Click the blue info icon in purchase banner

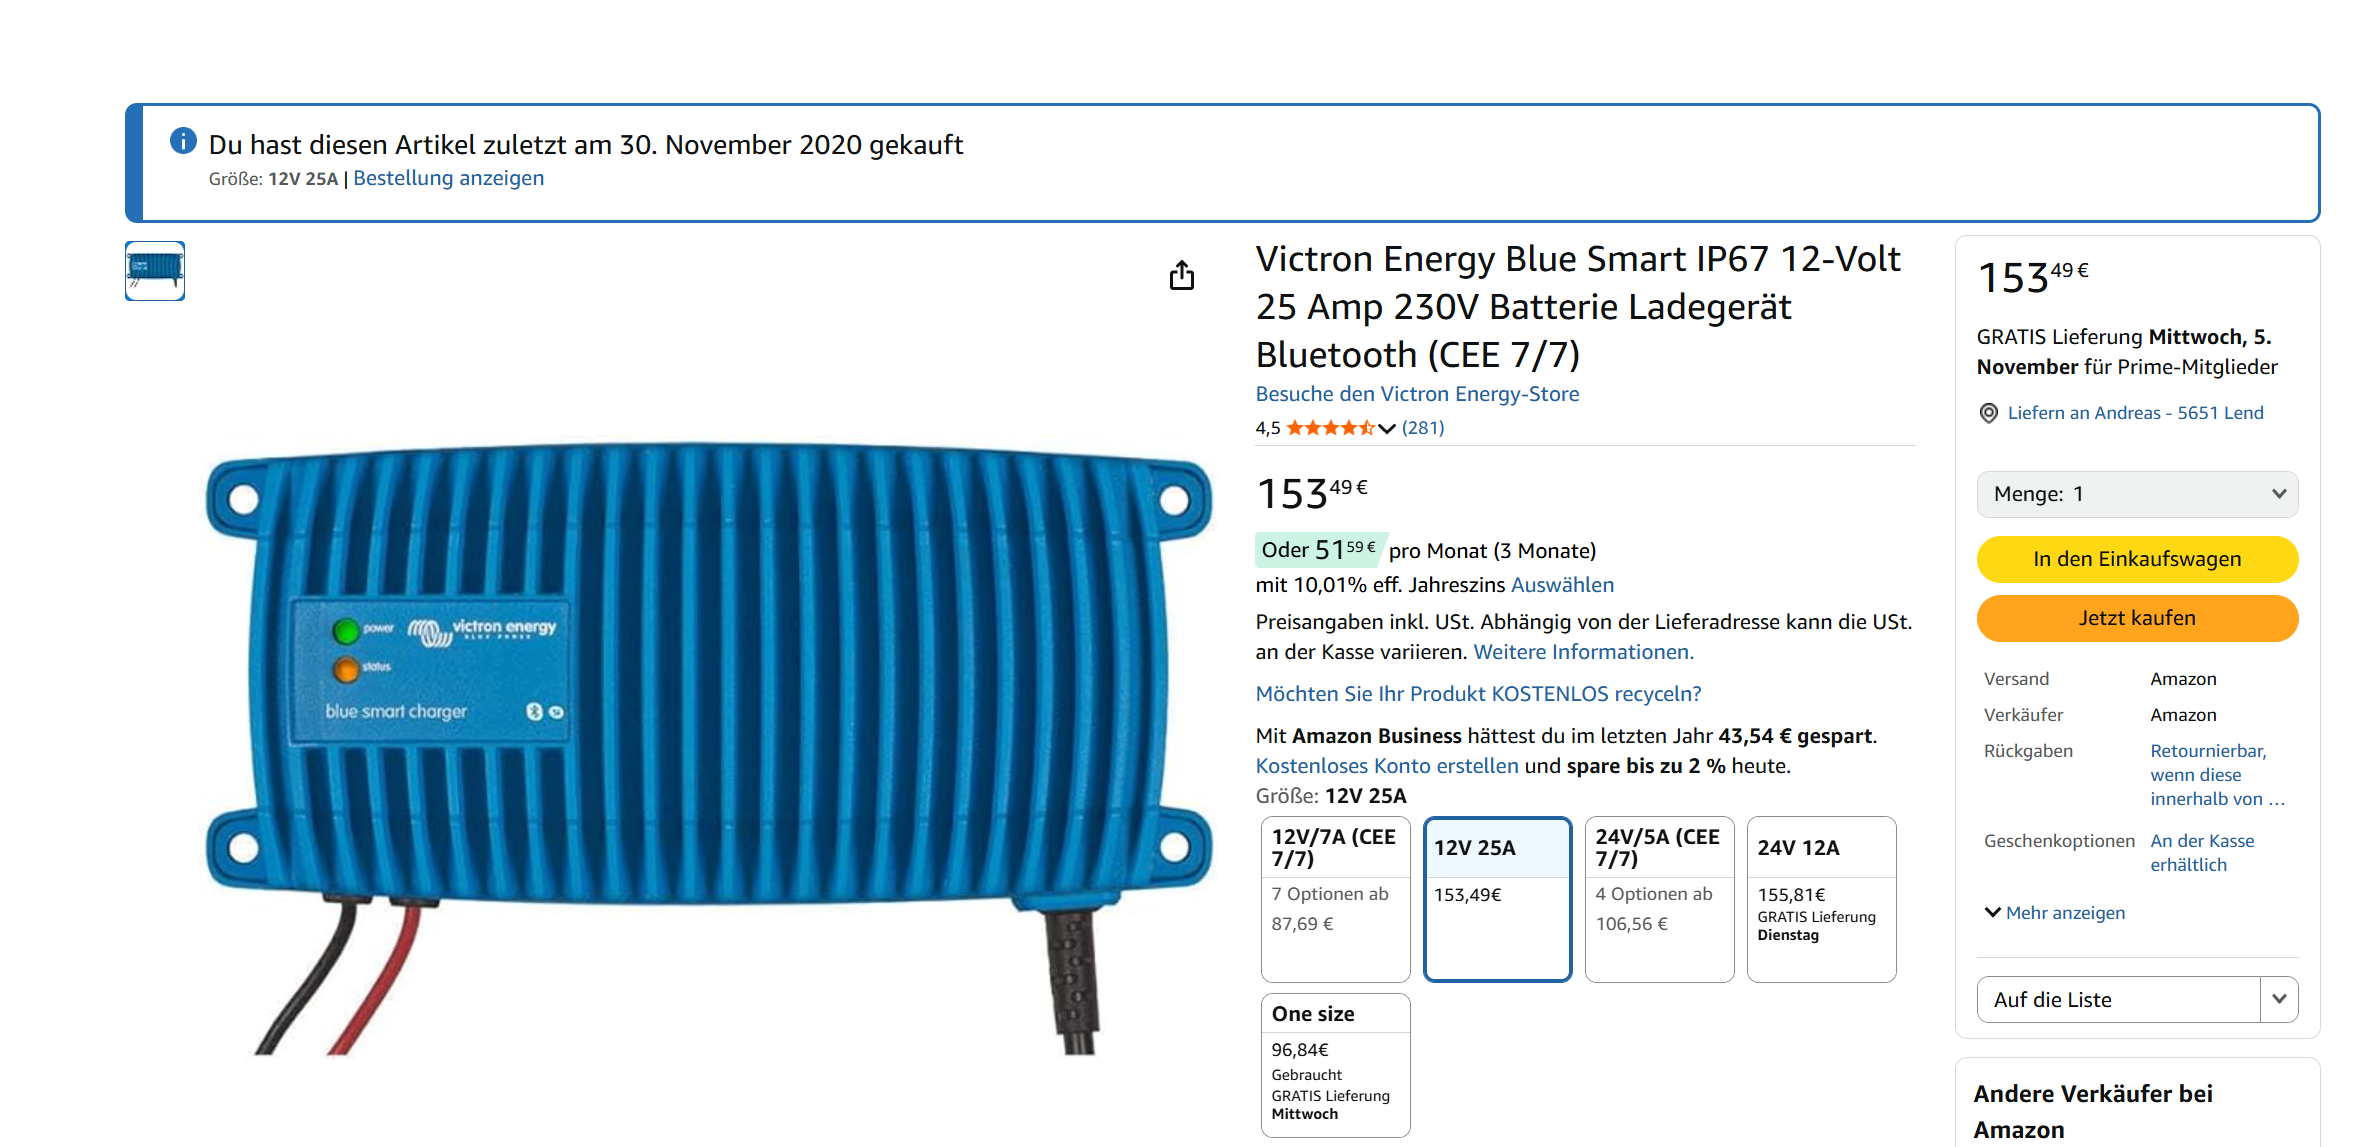(x=183, y=141)
